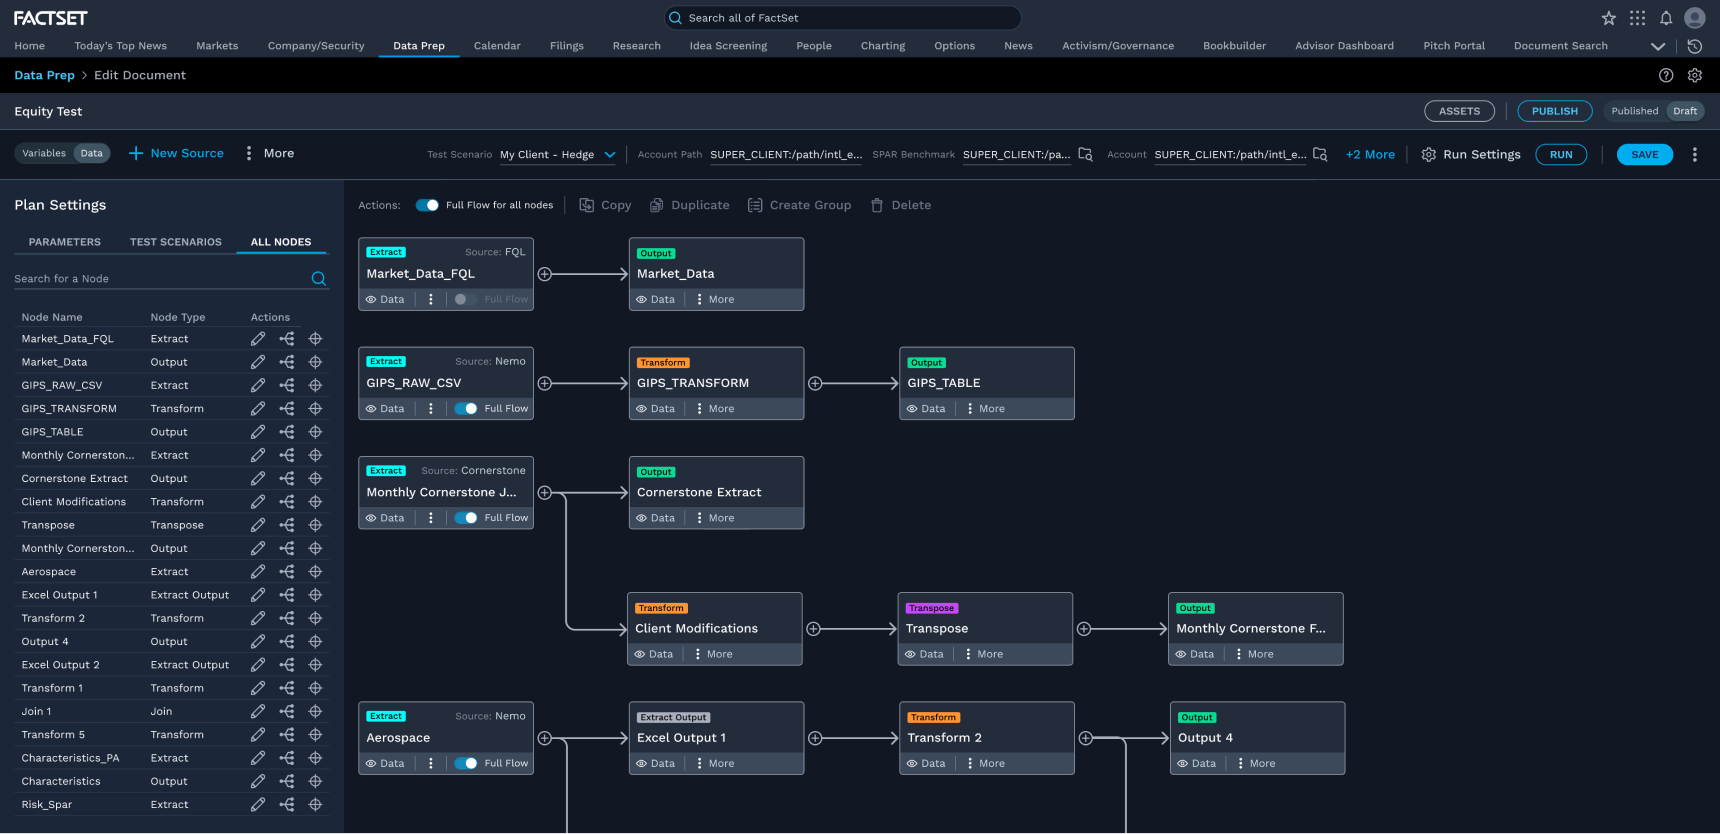Click the edit pencil for Market_Data_FQL row
Viewport: 1720px width, 834px height.
pos(258,339)
